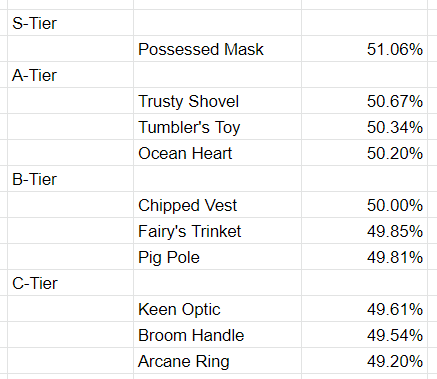The height and width of the screenshot is (379, 437).
Task: Select the Trusty Shovel cell
Action: pyautogui.click(x=217, y=101)
